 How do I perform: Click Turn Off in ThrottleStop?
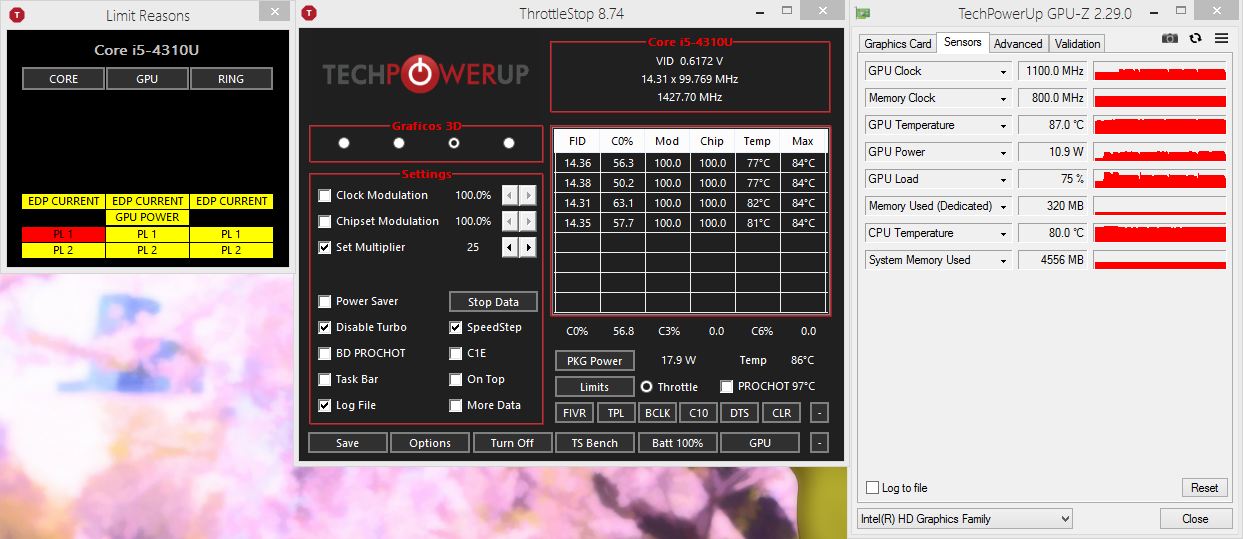click(x=512, y=443)
